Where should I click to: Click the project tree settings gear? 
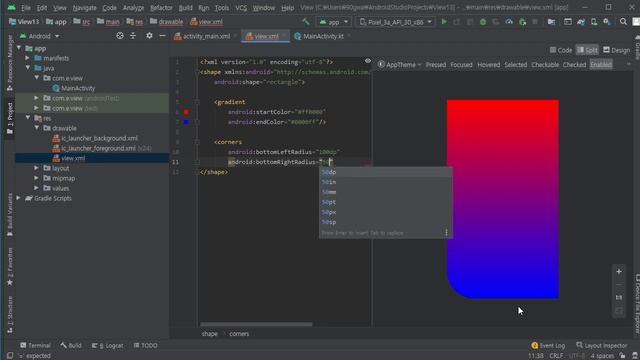coord(149,36)
